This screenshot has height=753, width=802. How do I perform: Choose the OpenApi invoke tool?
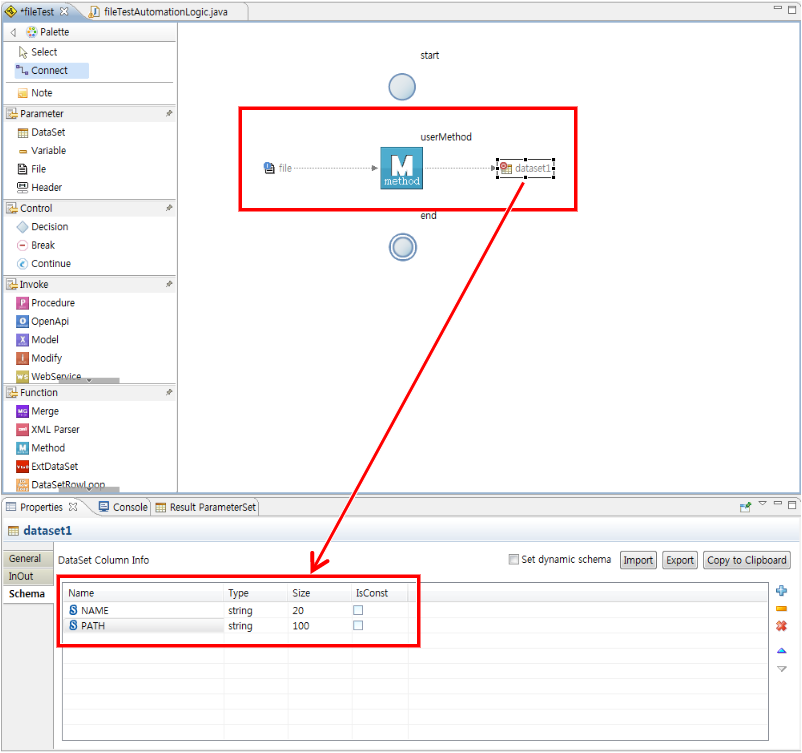(49, 321)
